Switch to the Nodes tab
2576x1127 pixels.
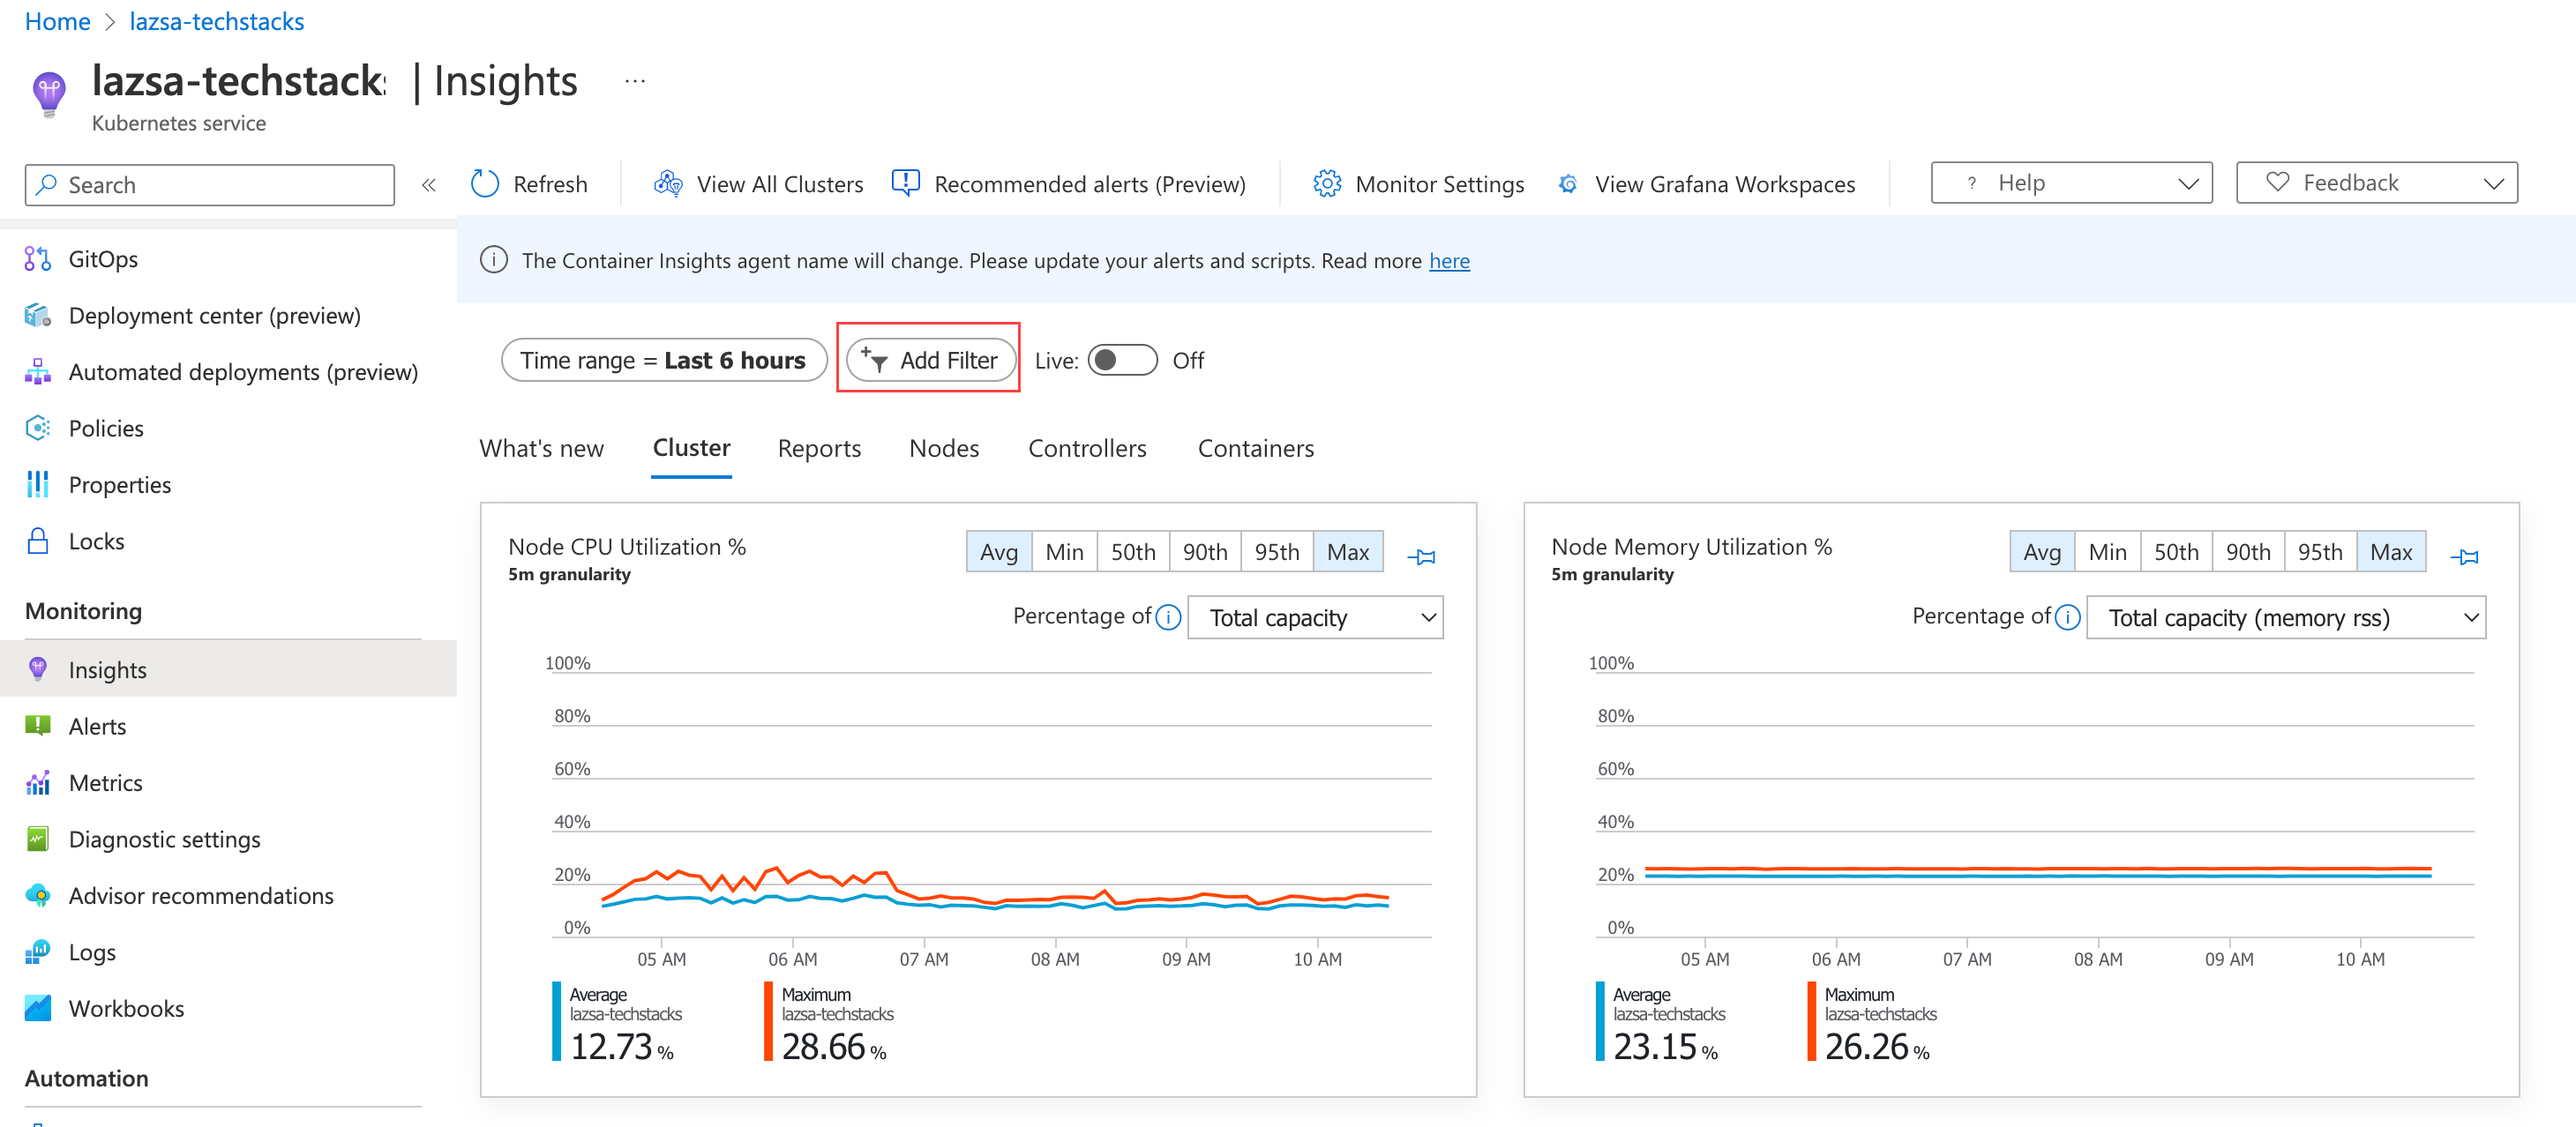(x=944, y=449)
